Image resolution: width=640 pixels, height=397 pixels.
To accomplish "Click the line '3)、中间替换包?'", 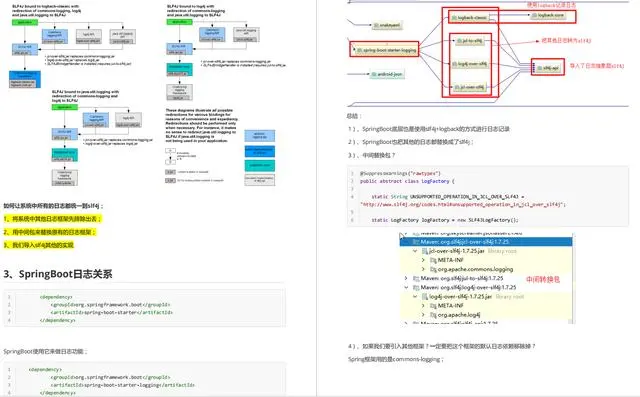I will click(x=371, y=155).
